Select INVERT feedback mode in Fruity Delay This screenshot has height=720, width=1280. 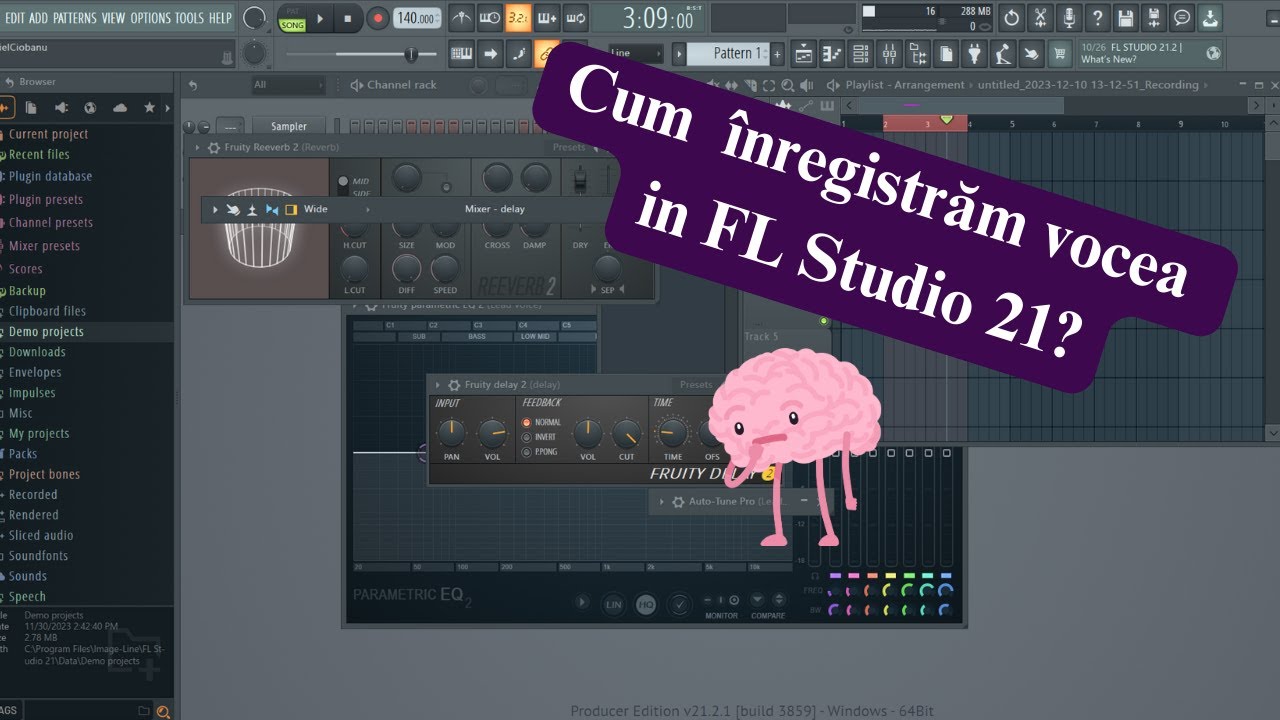[x=527, y=437]
